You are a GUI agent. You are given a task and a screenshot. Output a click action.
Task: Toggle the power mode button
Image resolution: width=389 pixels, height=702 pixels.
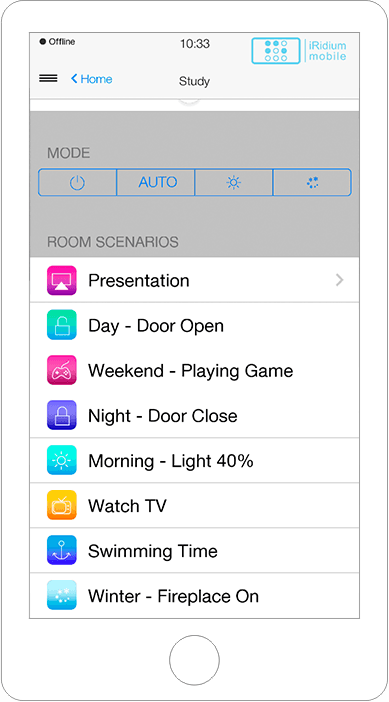(x=77, y=182)
